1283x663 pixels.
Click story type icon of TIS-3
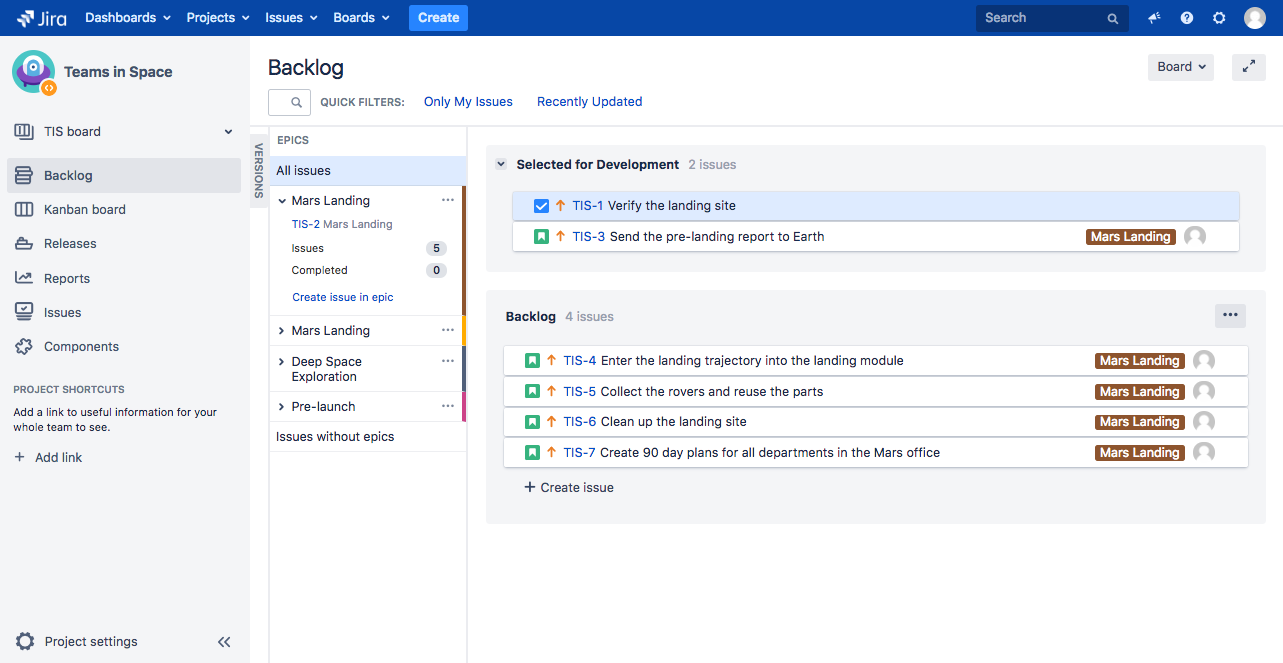point(541,237)
